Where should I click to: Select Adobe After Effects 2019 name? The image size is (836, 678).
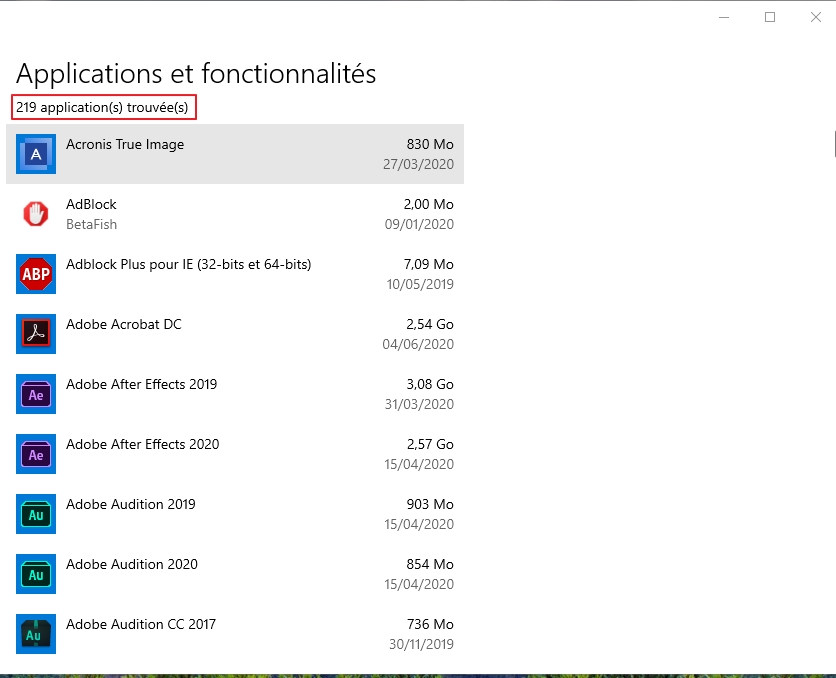[141, 384]
